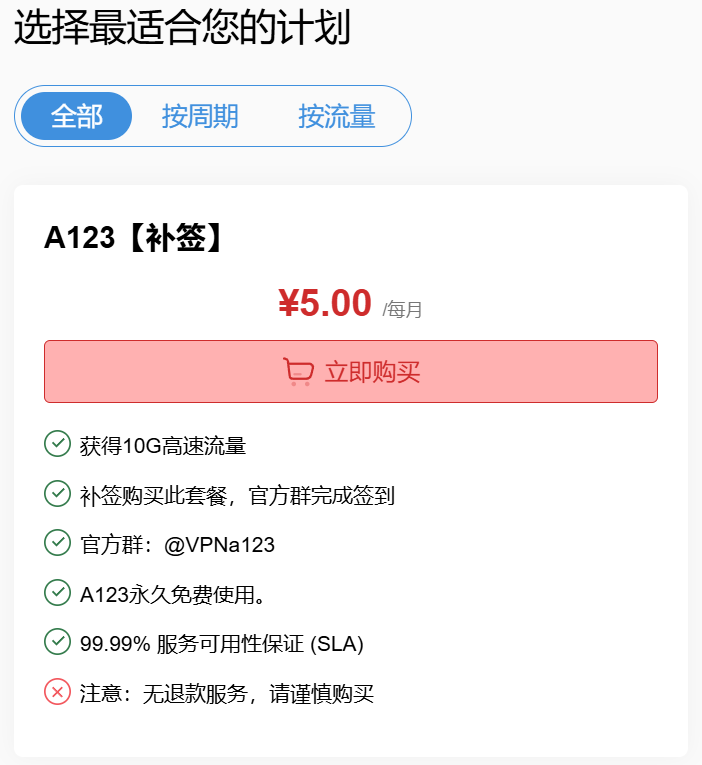Click the A123【补签】 plan title
The image size is (702, 765).
(133, 238)
